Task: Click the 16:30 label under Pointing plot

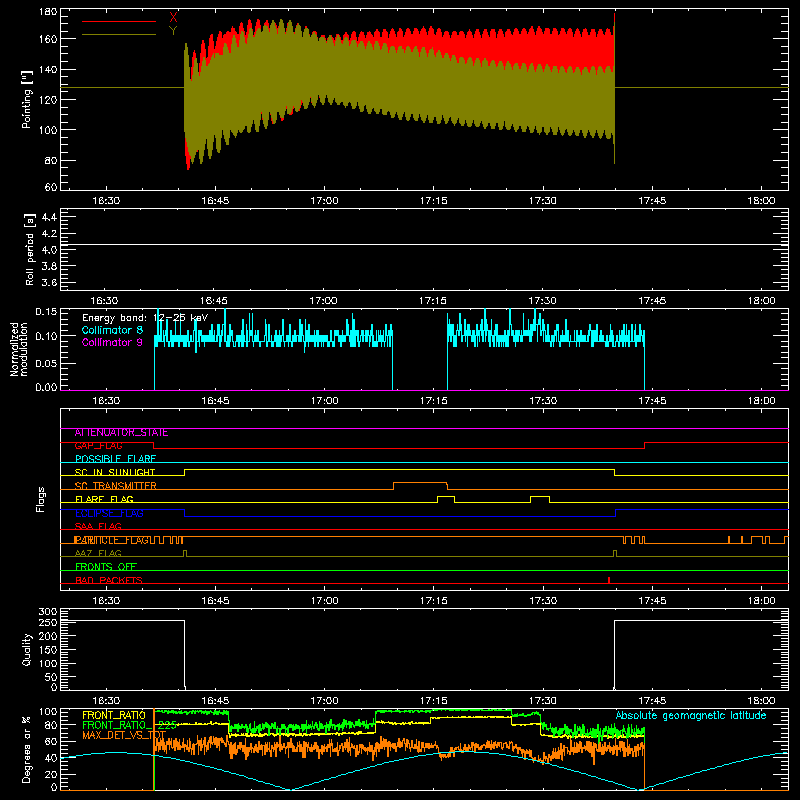Action: click(x=106, y=201)
